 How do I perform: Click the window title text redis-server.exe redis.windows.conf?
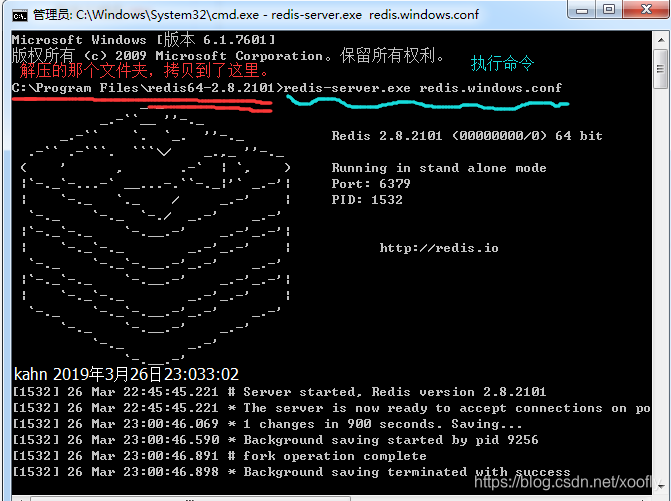(375, 15)
